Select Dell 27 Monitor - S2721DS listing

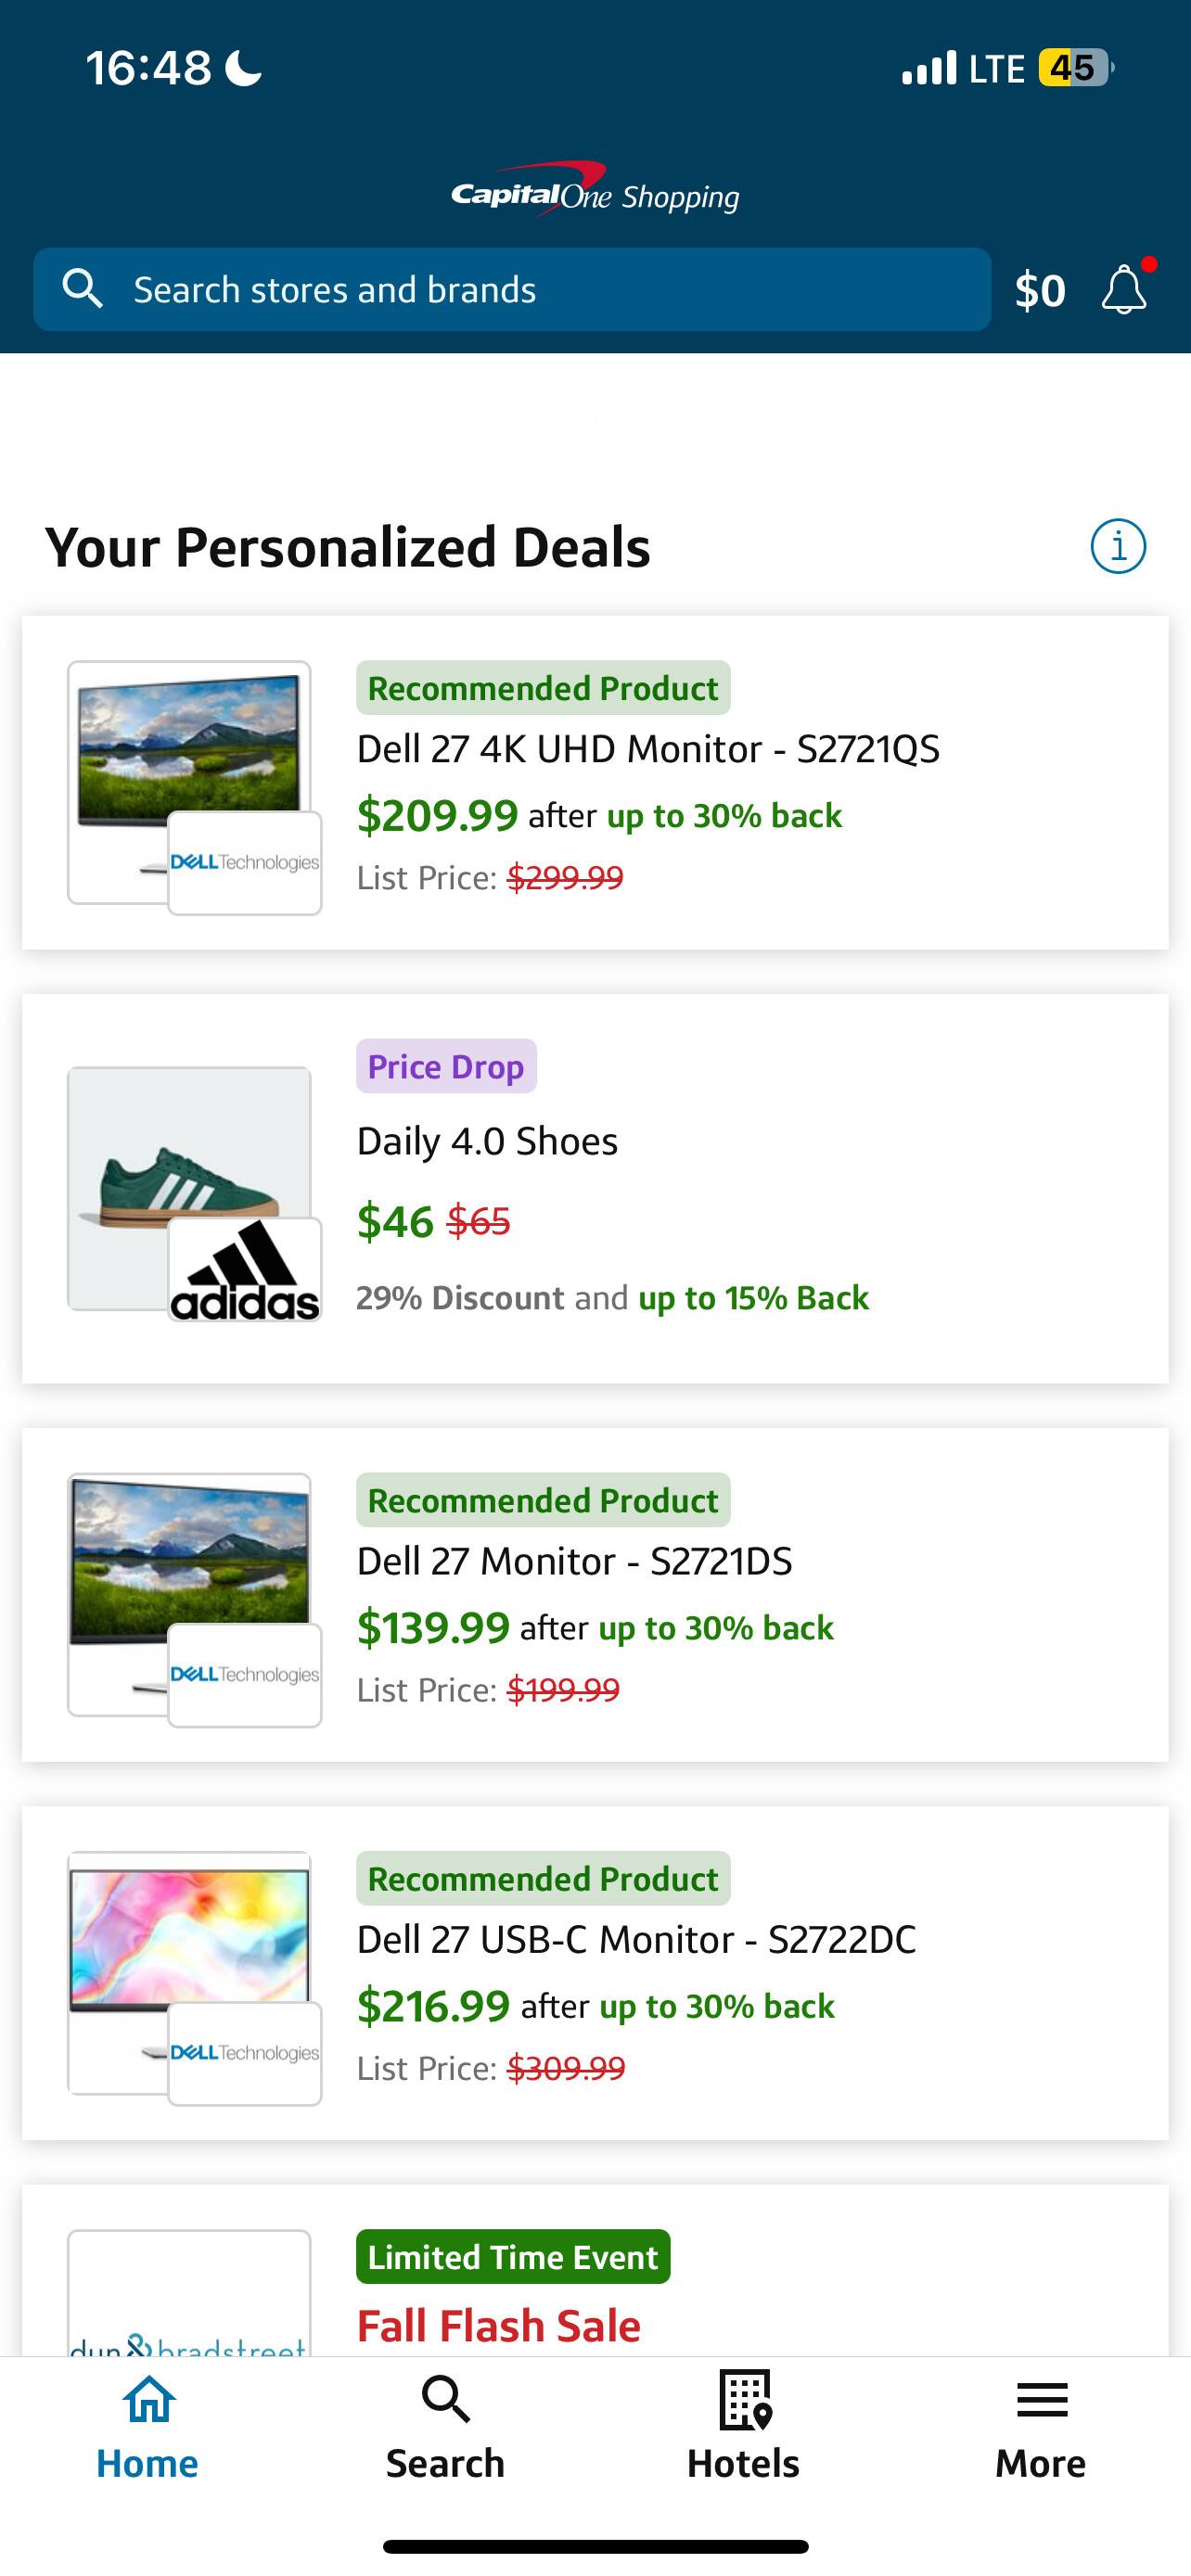[575, 1561]
